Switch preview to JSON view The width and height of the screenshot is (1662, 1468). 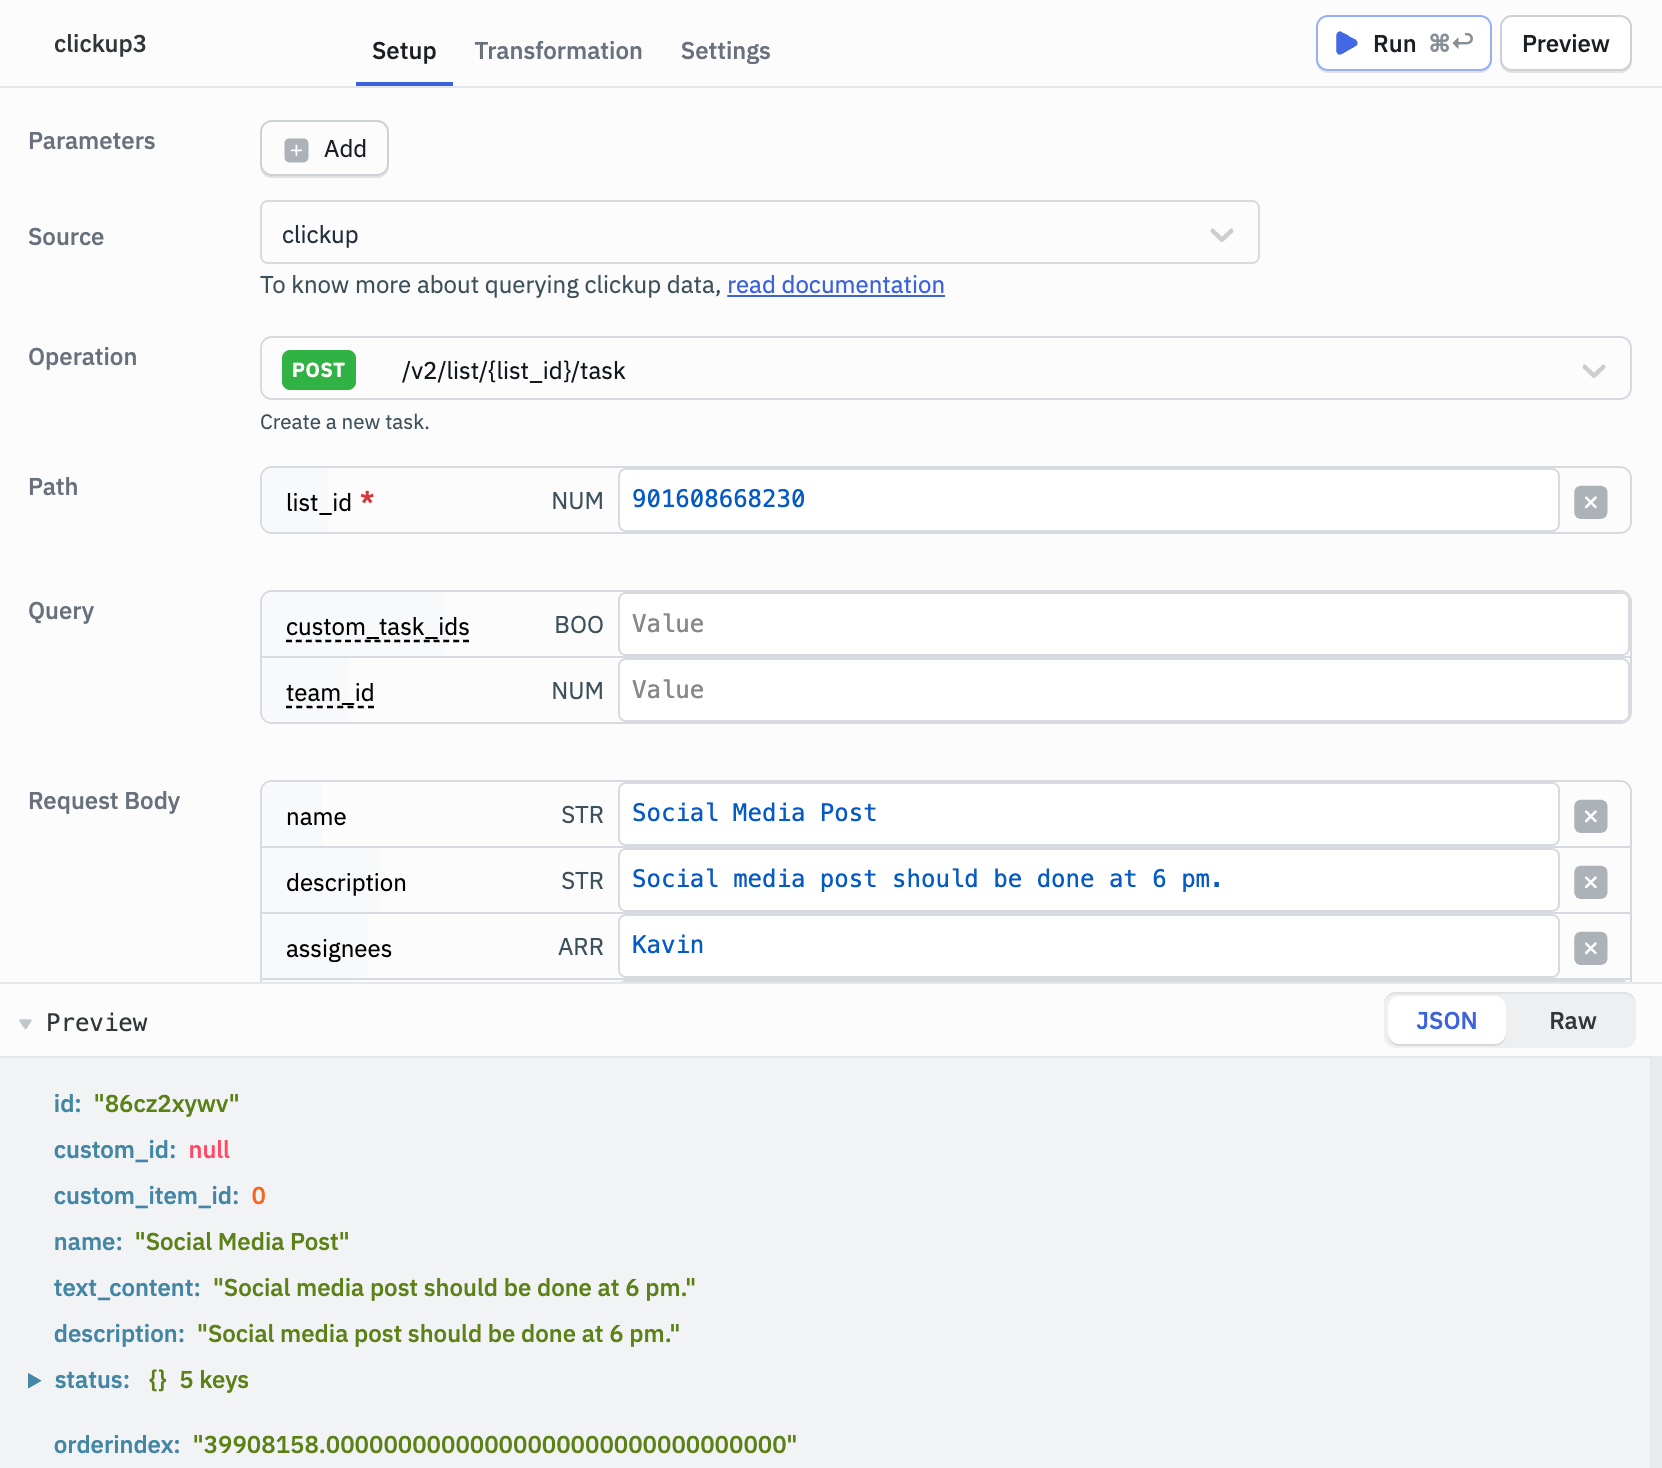(x=1446, y=1020)
